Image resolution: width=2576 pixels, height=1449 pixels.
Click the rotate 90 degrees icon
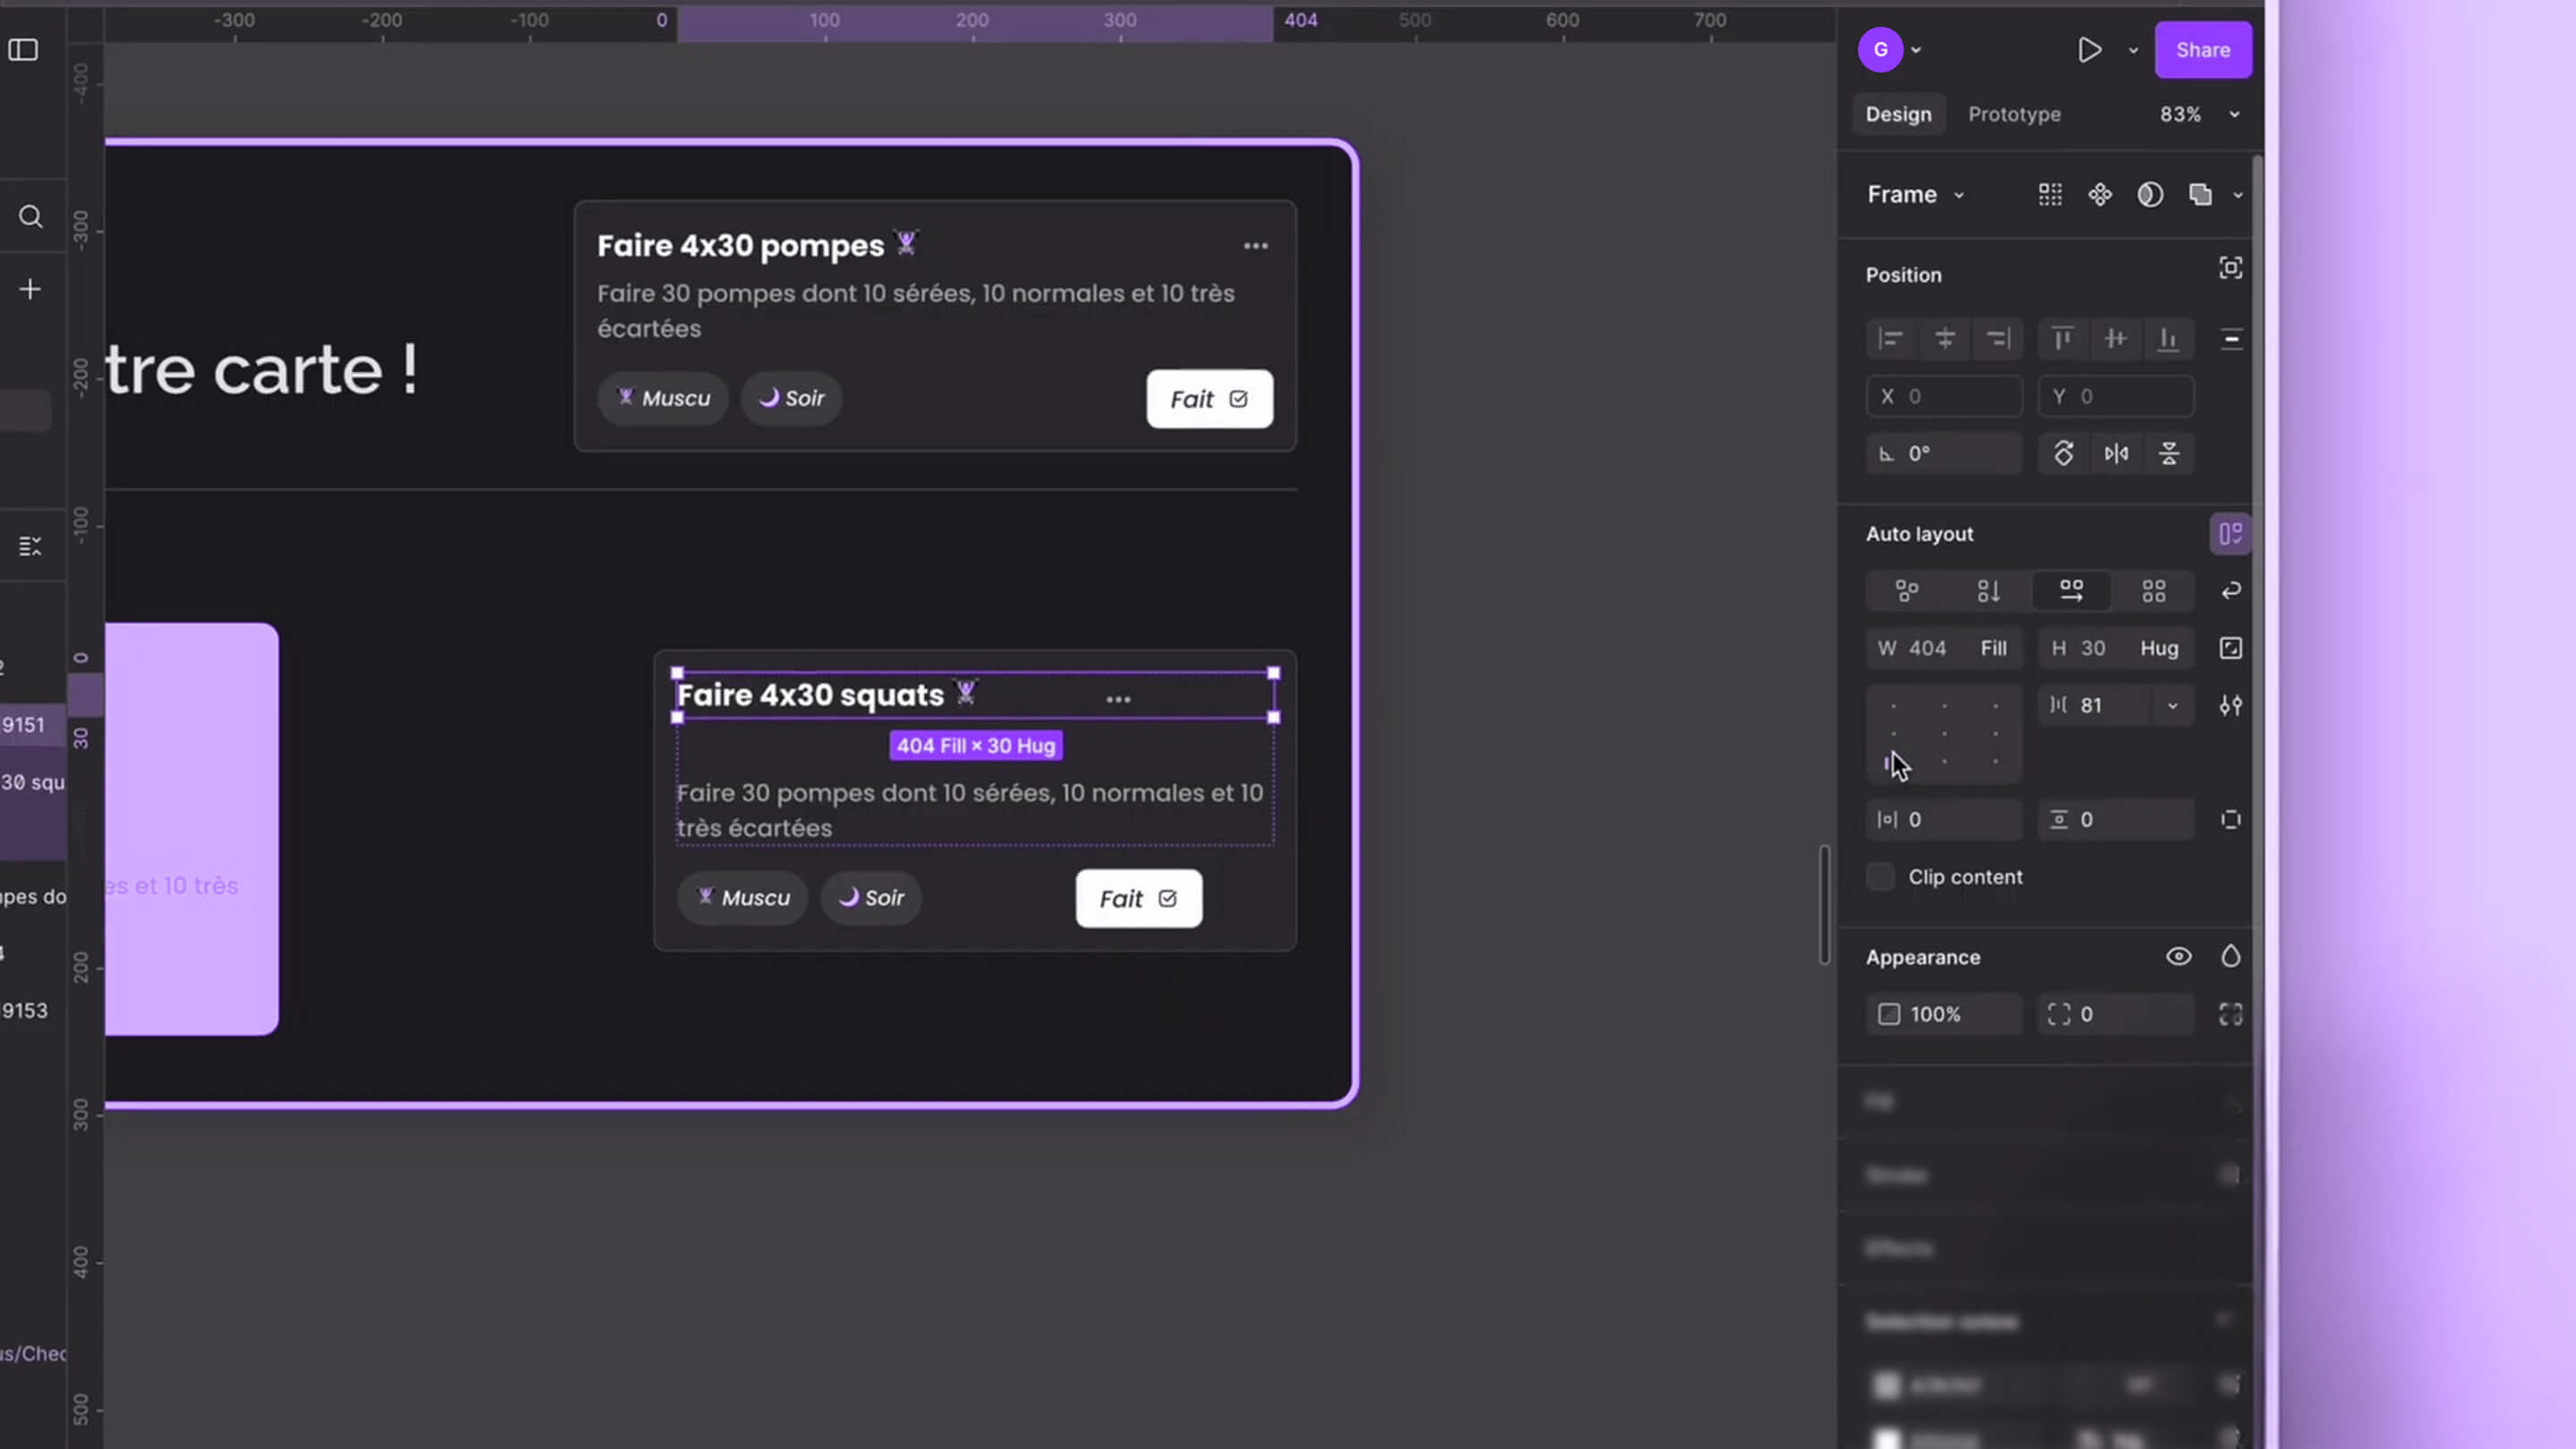pyautogui.click(x=2063, y=453)
